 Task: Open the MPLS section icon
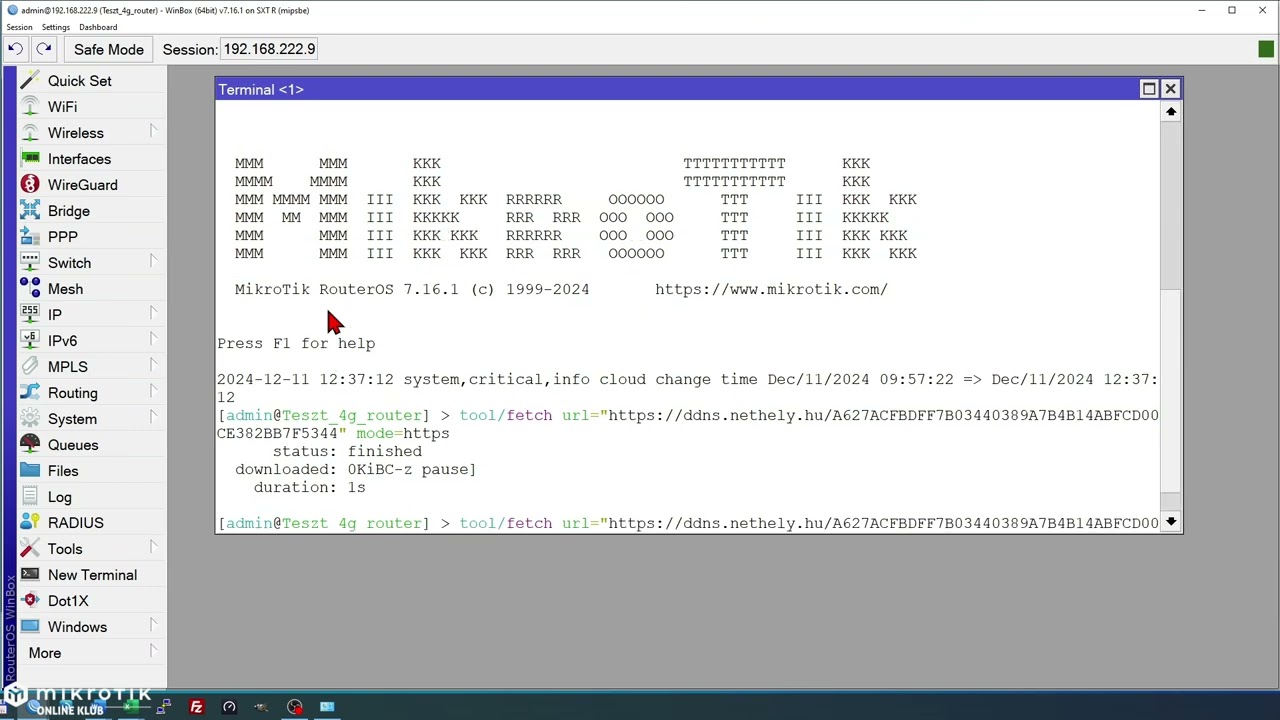pos(30,367)
